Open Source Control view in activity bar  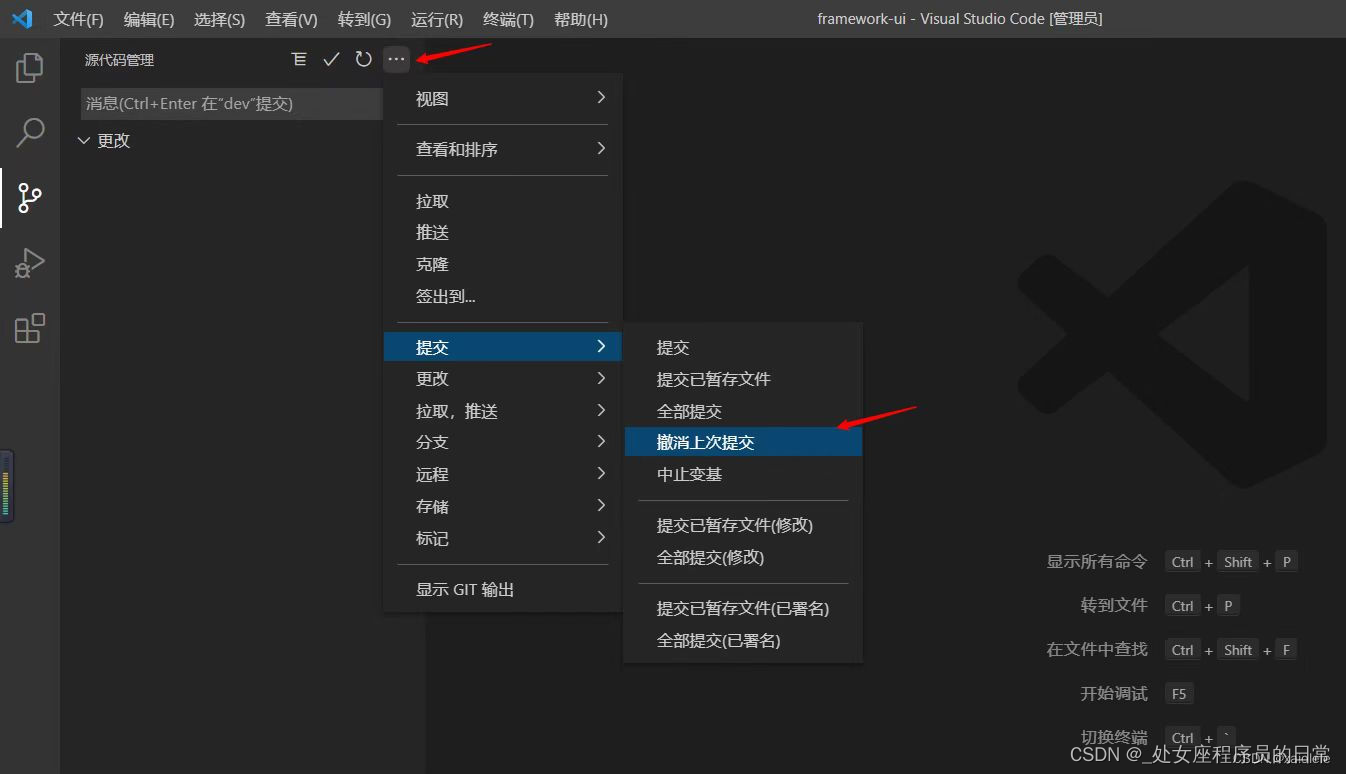coord(30,197)
